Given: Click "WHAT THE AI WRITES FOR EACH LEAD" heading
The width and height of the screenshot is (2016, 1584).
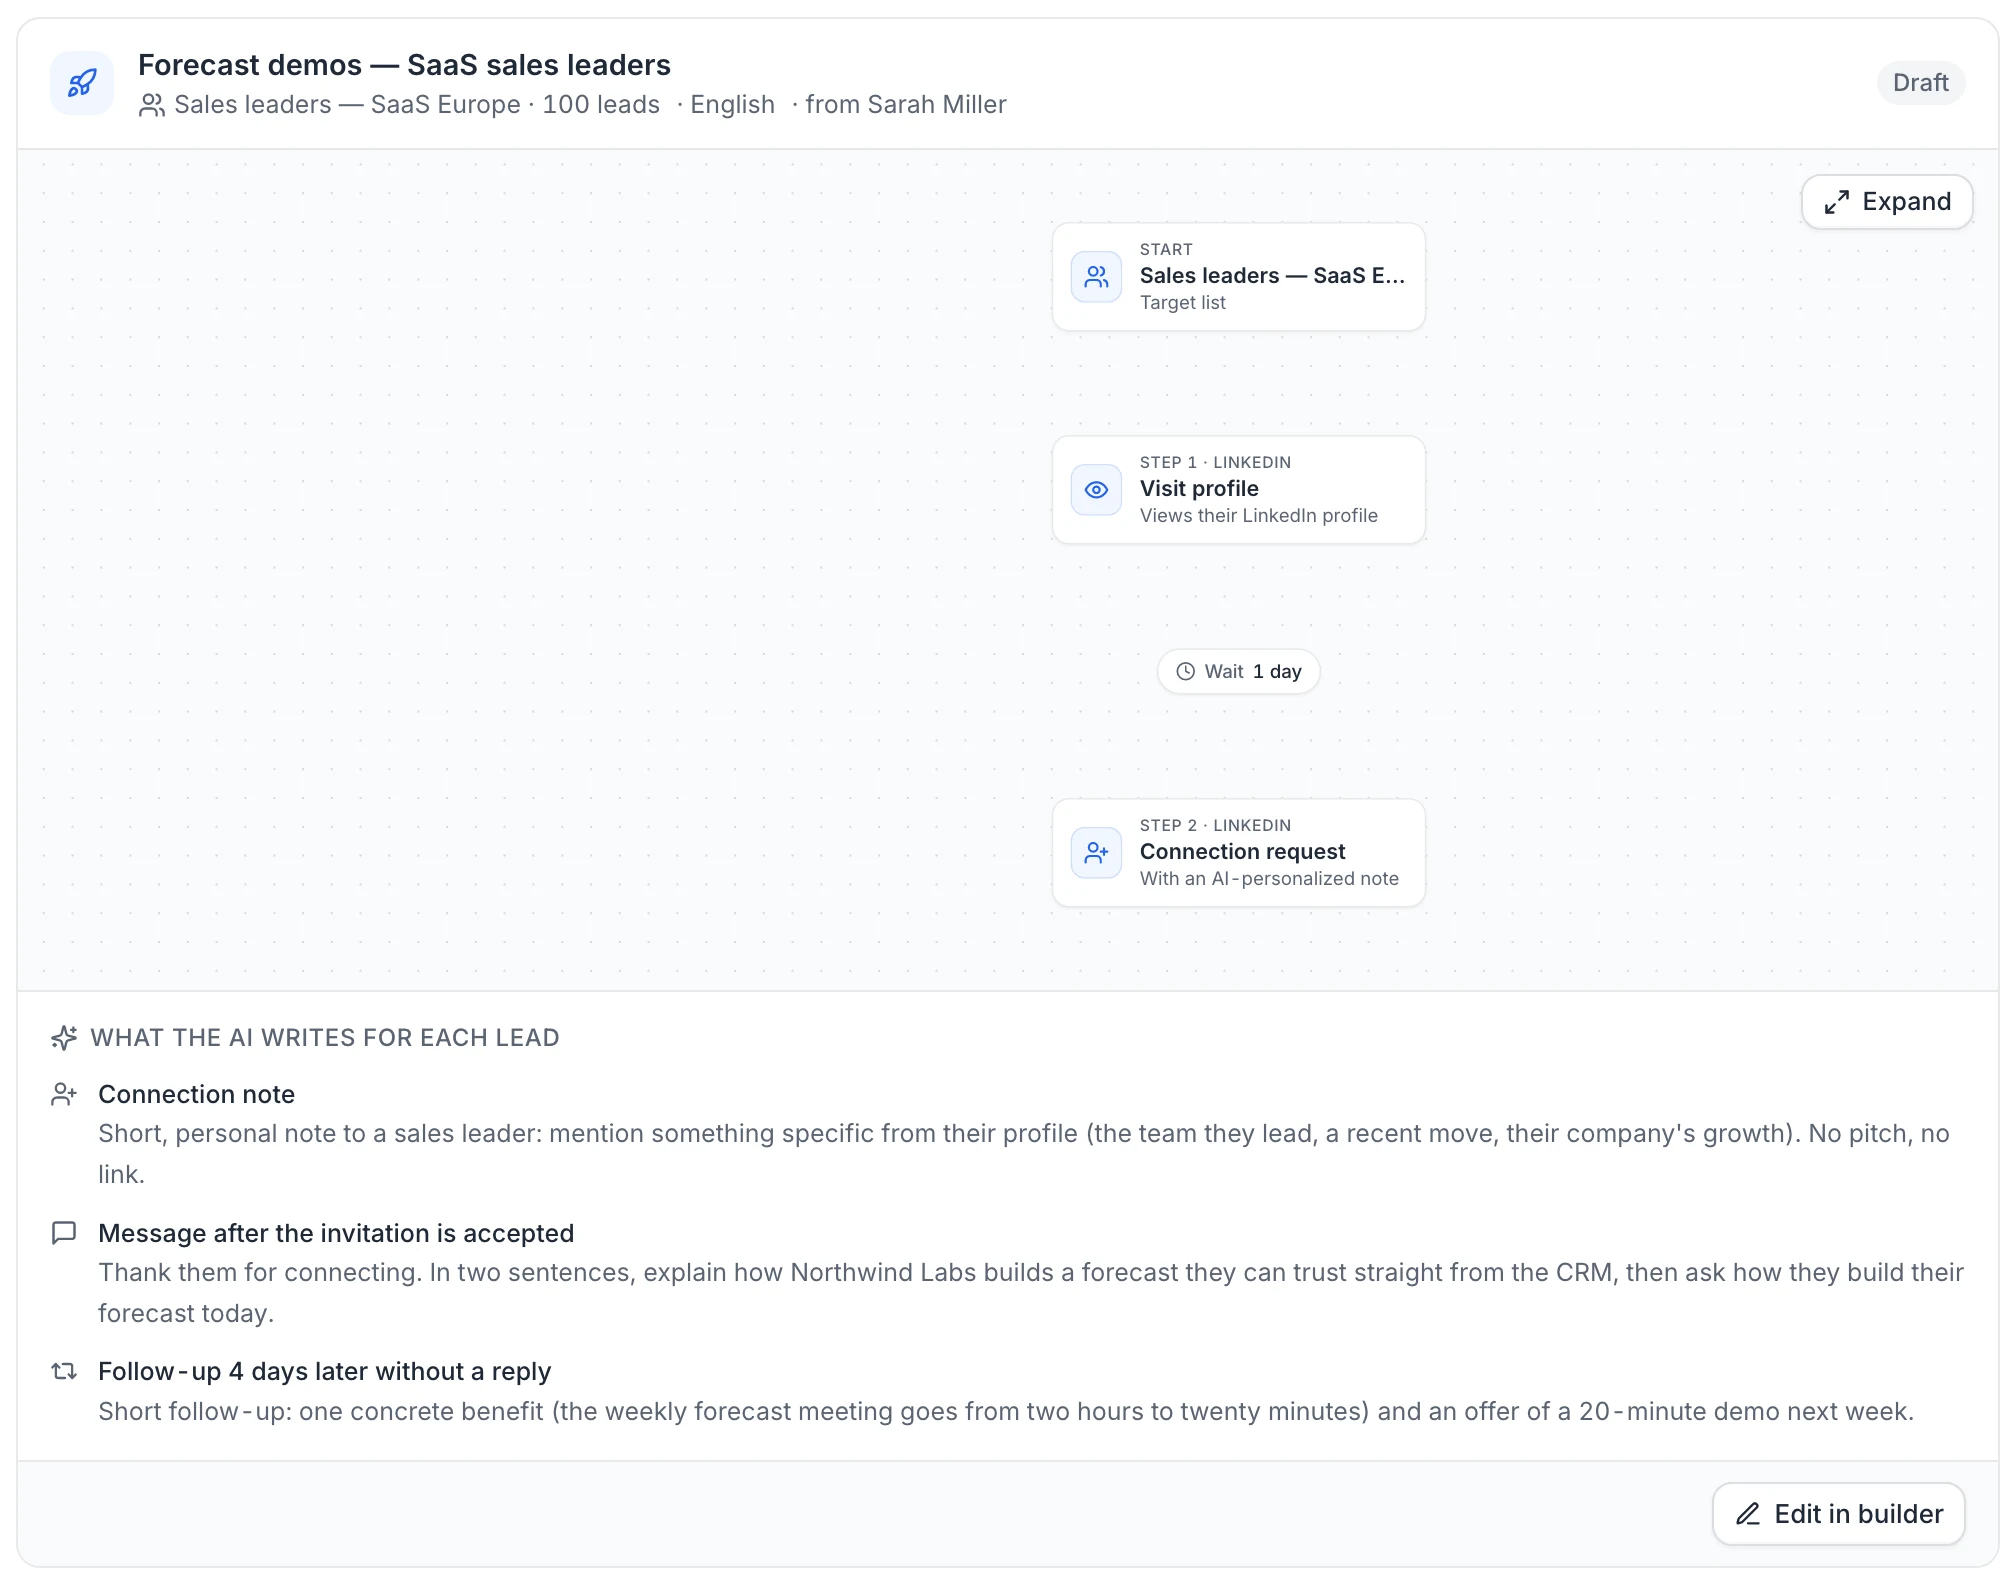Looking at the screenshot, I should tap(325, 1038).
